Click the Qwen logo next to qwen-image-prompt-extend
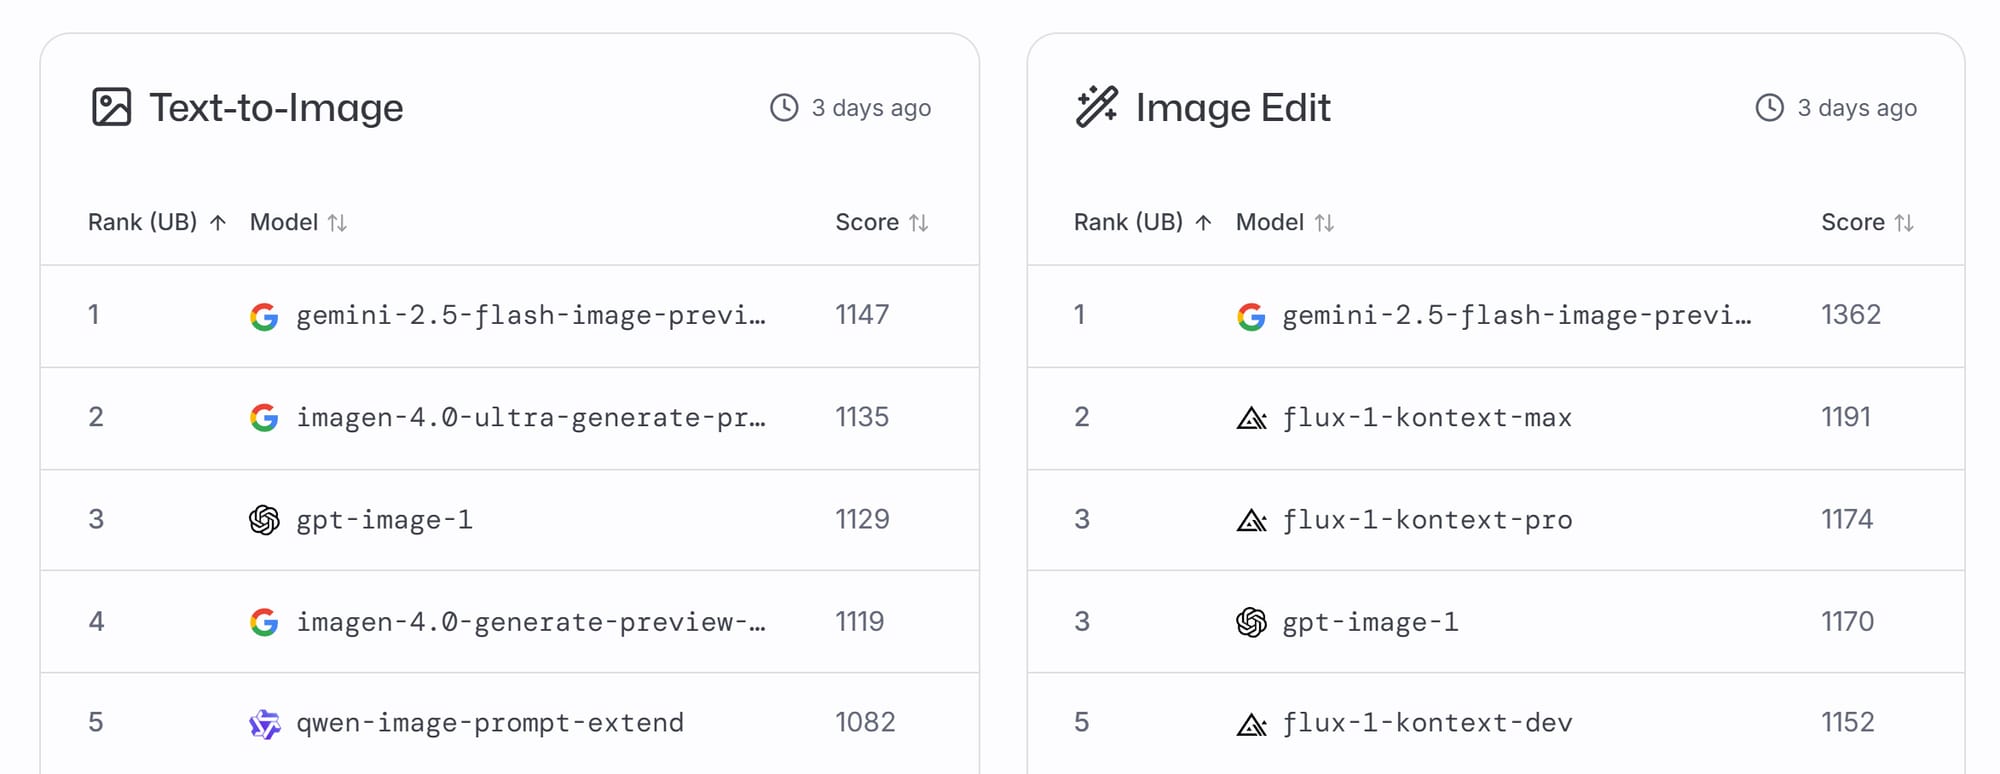This screenshot has height=774, width=2000. 264,723
